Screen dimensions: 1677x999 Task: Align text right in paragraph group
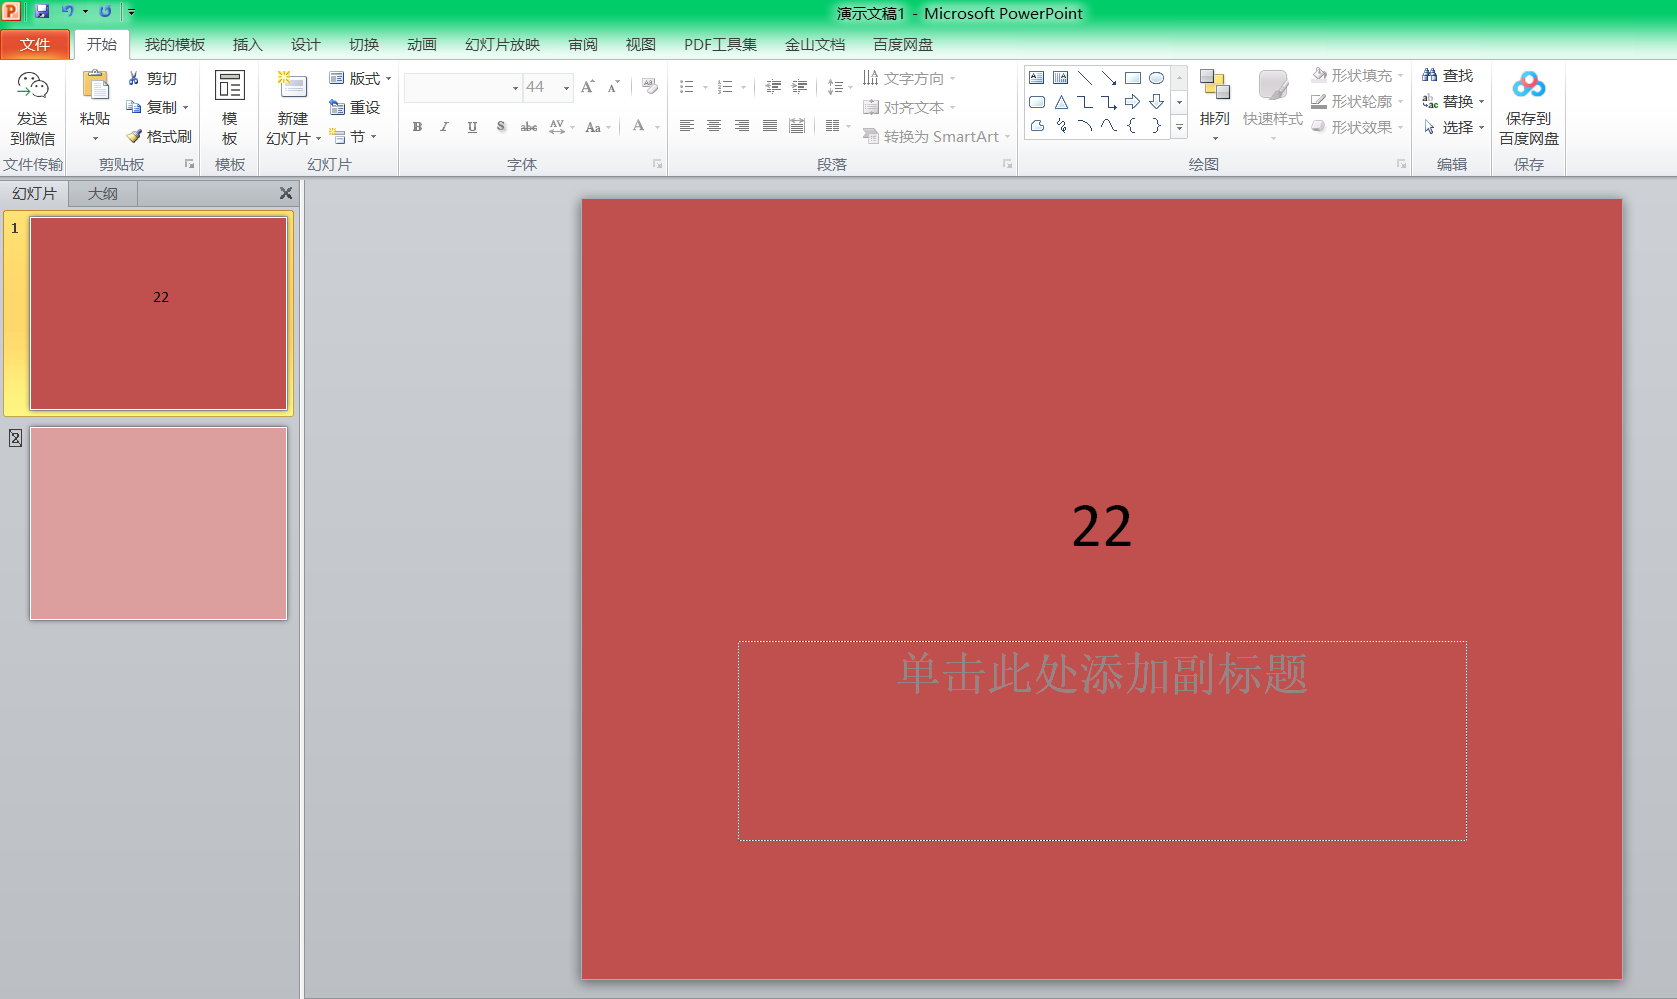(x=742, y=126)
